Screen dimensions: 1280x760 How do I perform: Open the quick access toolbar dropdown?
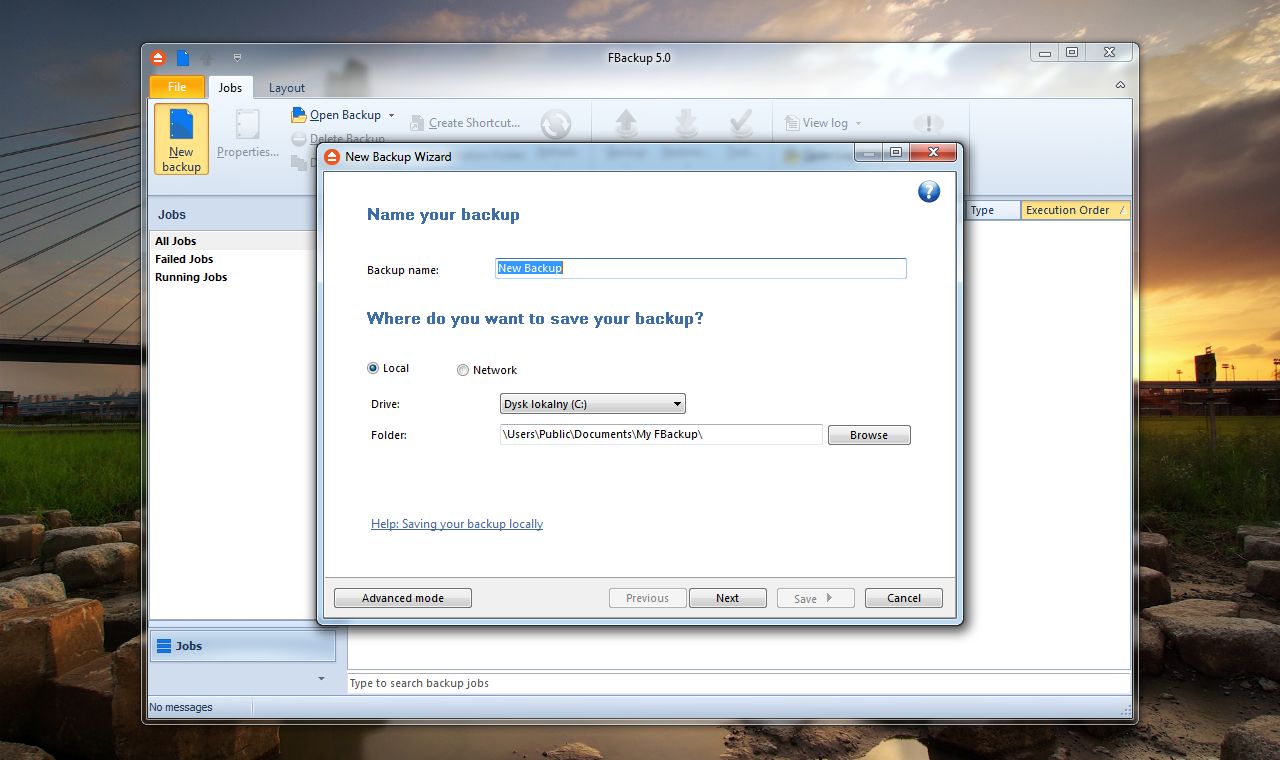tap(237, 58)
